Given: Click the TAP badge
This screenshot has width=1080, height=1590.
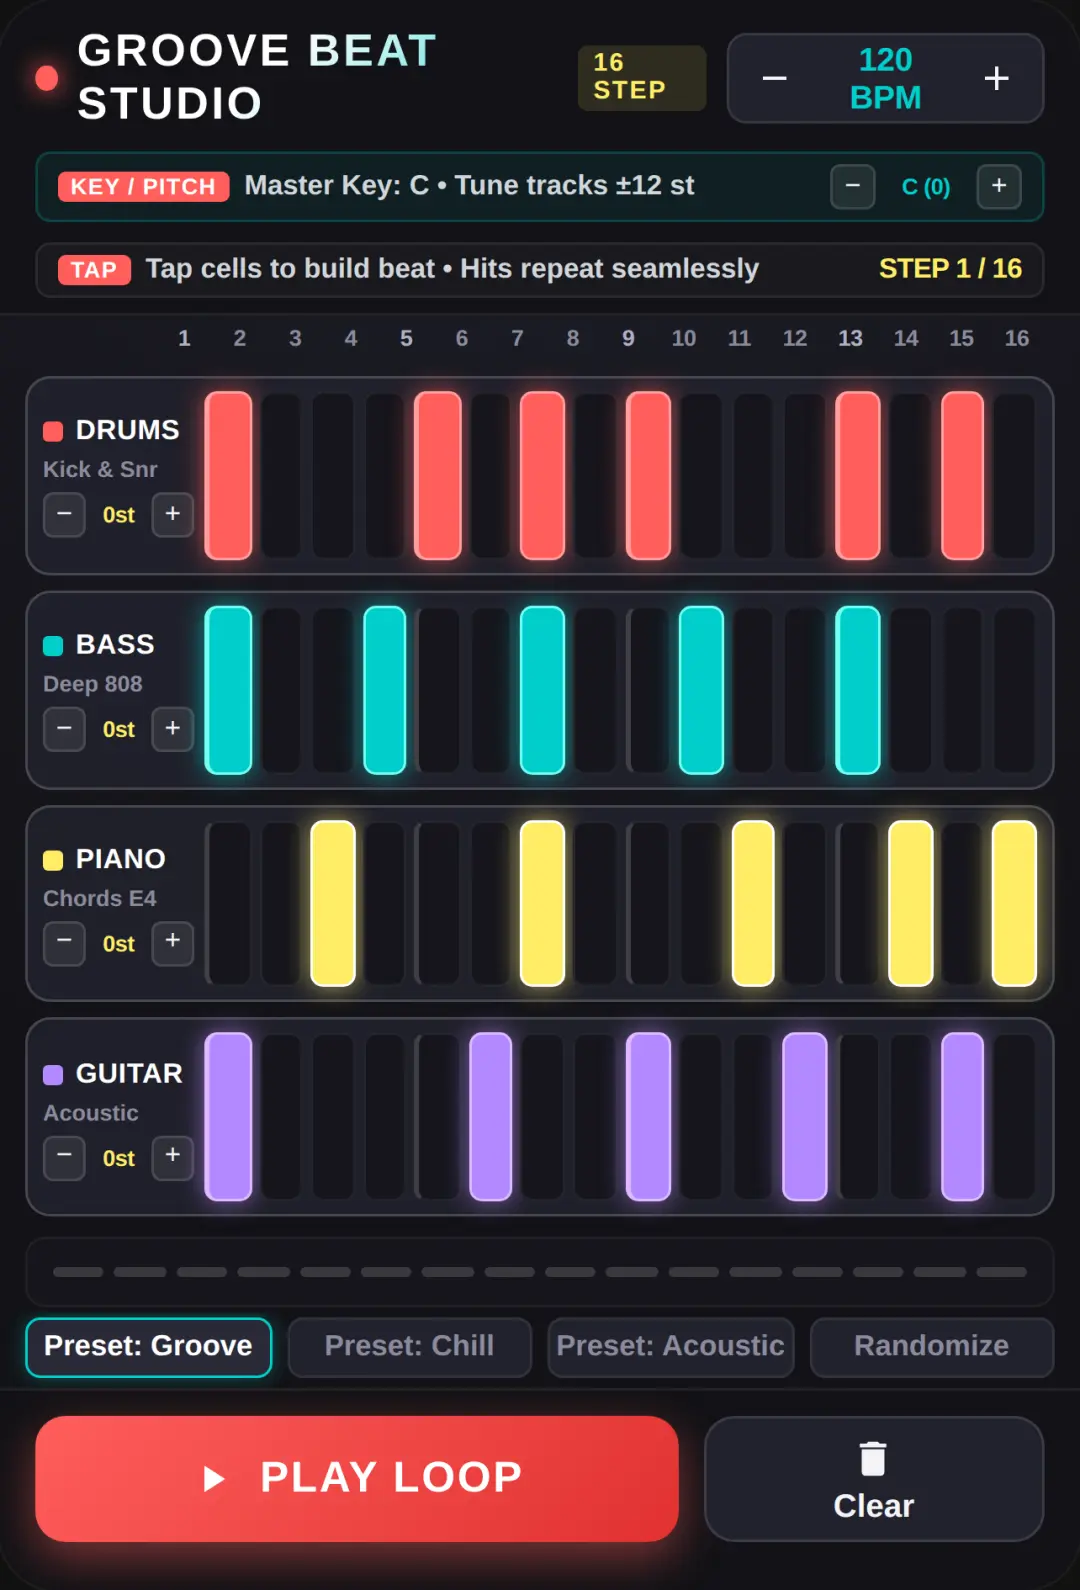Looking at the screenshot, I should 94,270.
